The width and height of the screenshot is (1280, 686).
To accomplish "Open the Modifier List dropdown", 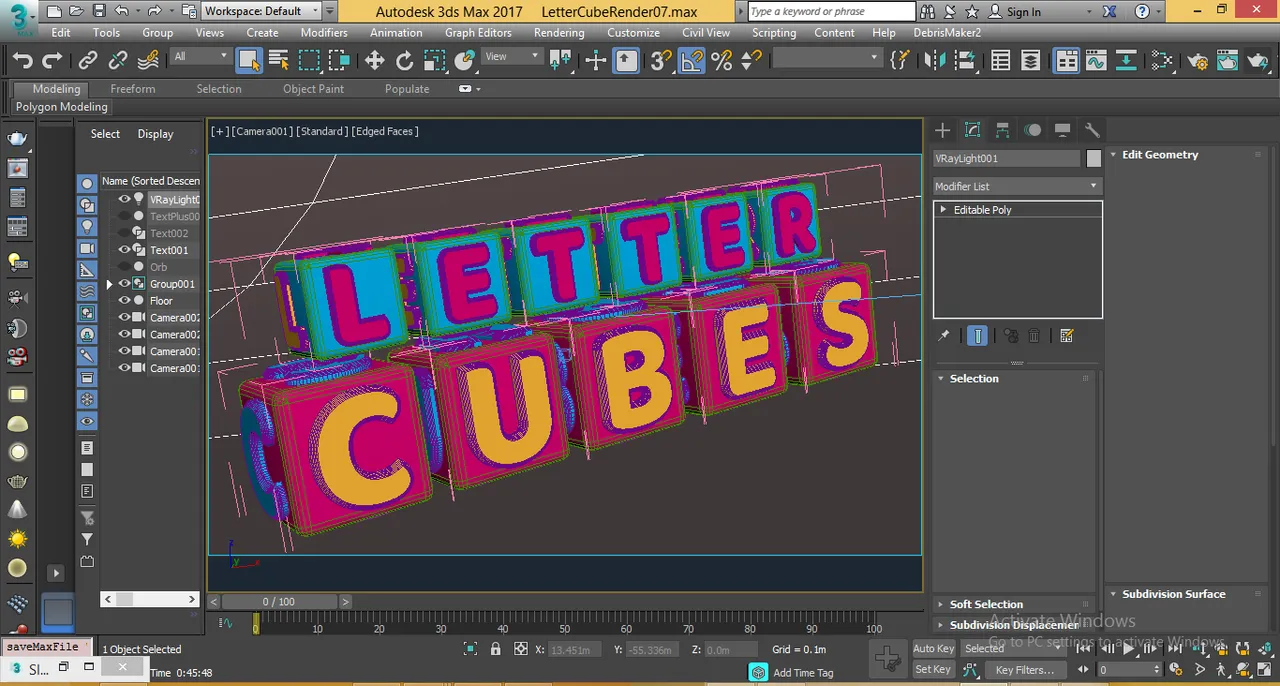I will [x=1017, y=186].
